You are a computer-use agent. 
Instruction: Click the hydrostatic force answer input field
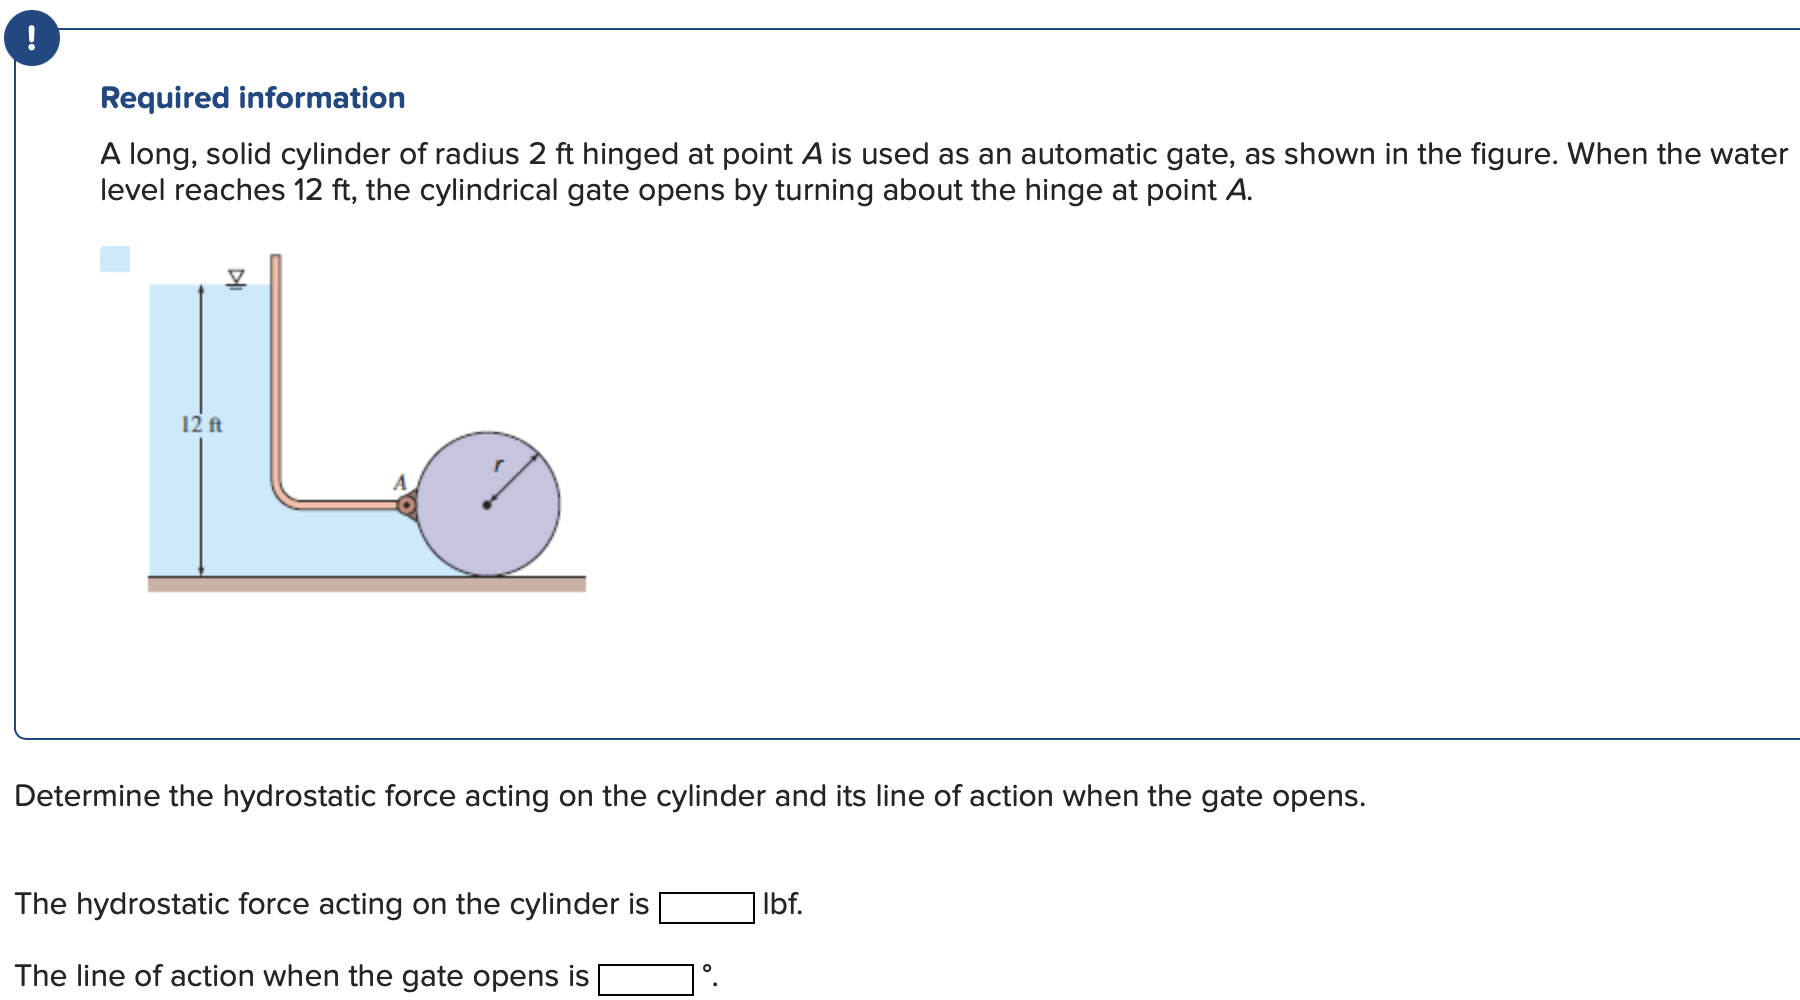(706, 906)
